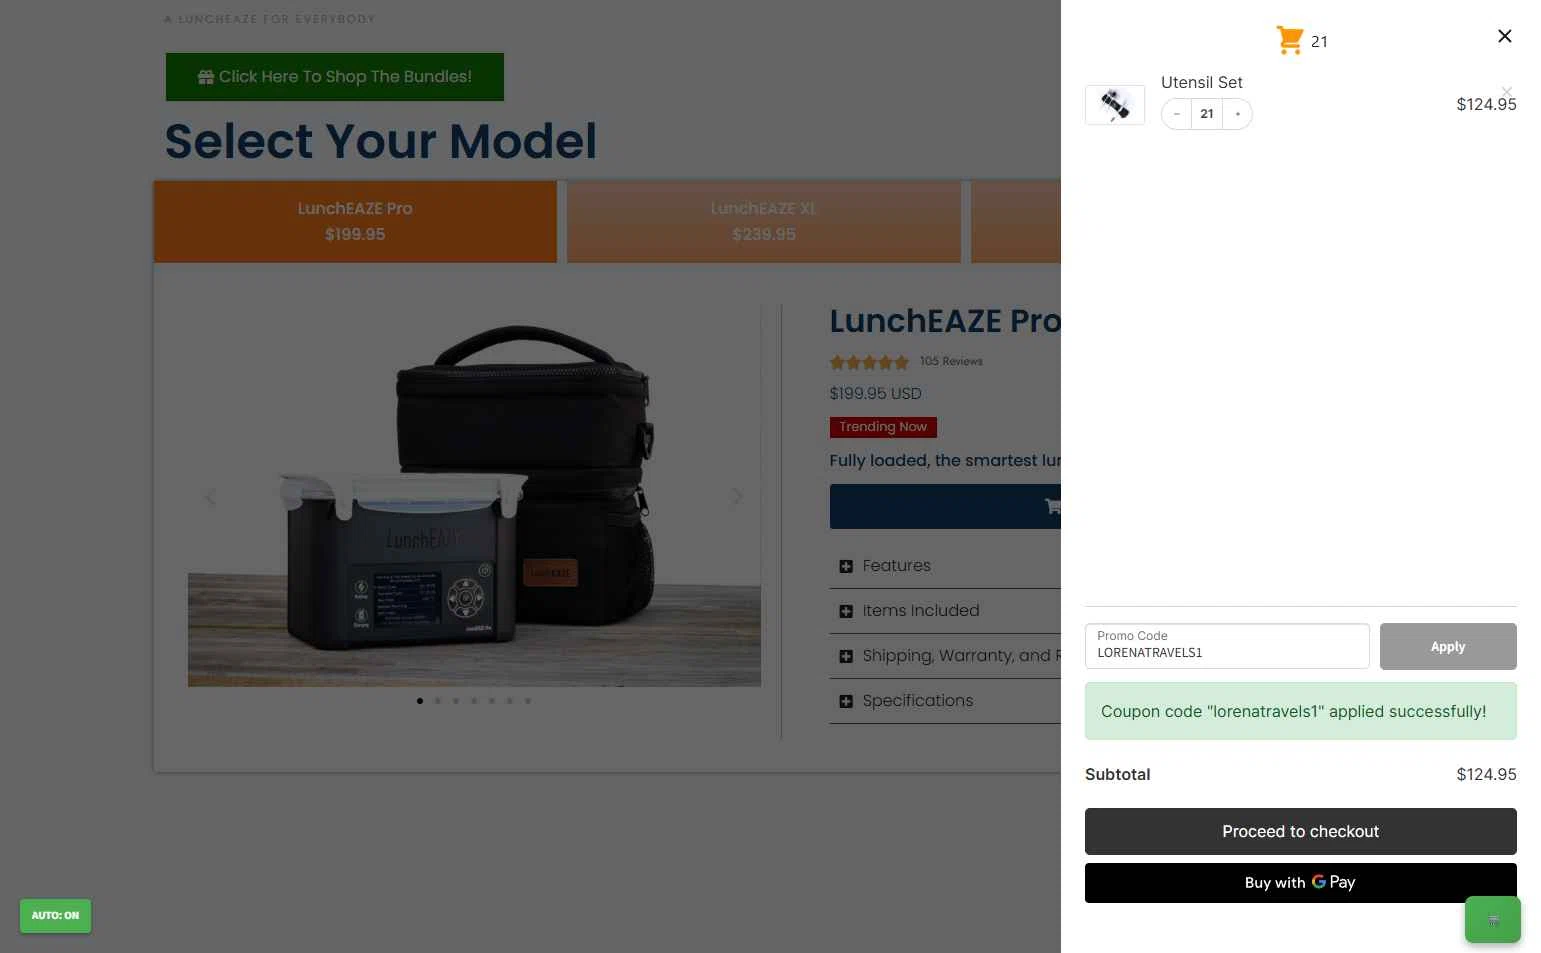The width and height of the screenshot is (1541, 953).
Task: Go to the previous product image
Action: (x=210, y=497)
